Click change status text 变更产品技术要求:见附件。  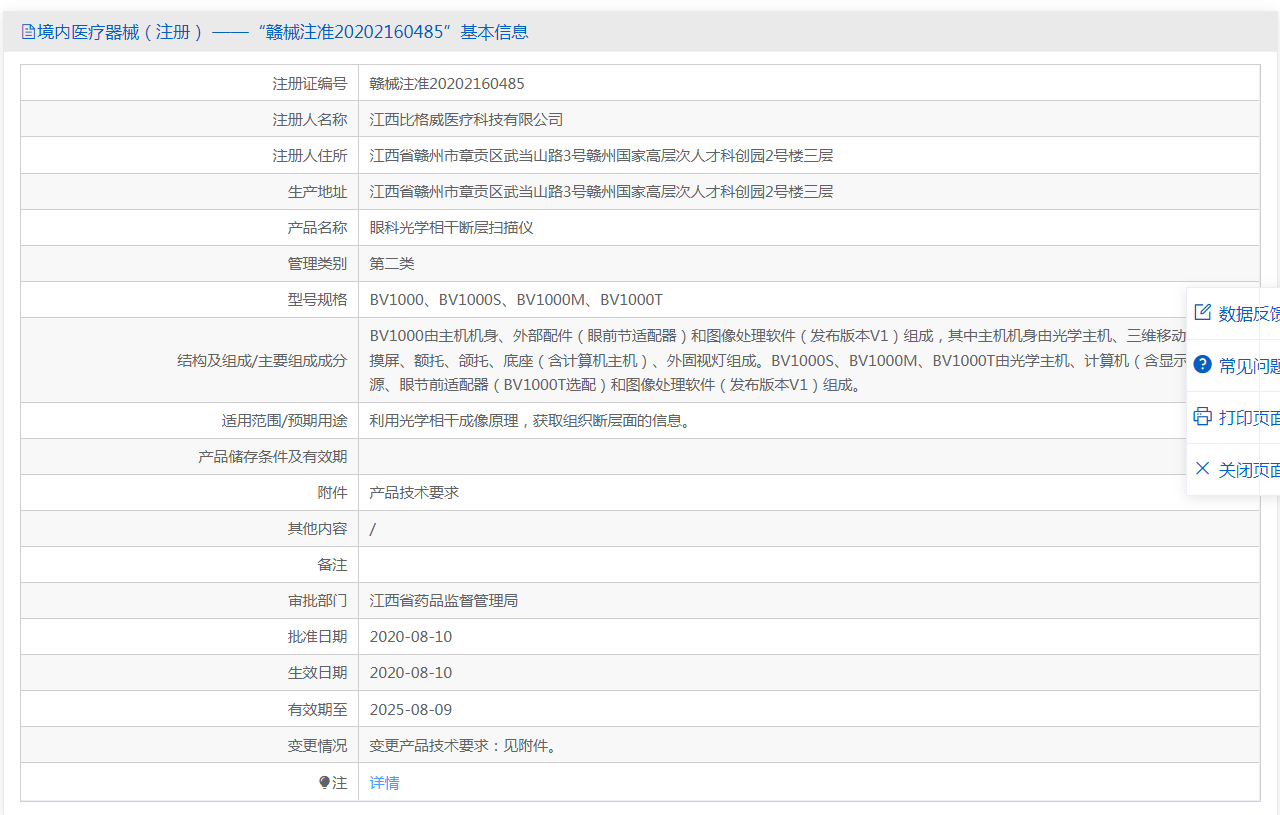point(463,746)
